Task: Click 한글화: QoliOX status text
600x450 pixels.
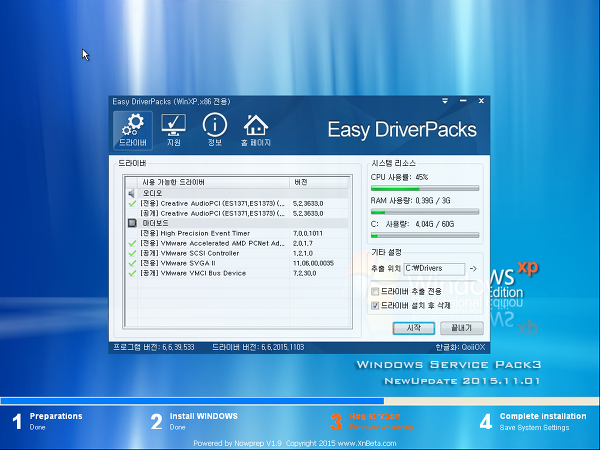Action: 460,347
